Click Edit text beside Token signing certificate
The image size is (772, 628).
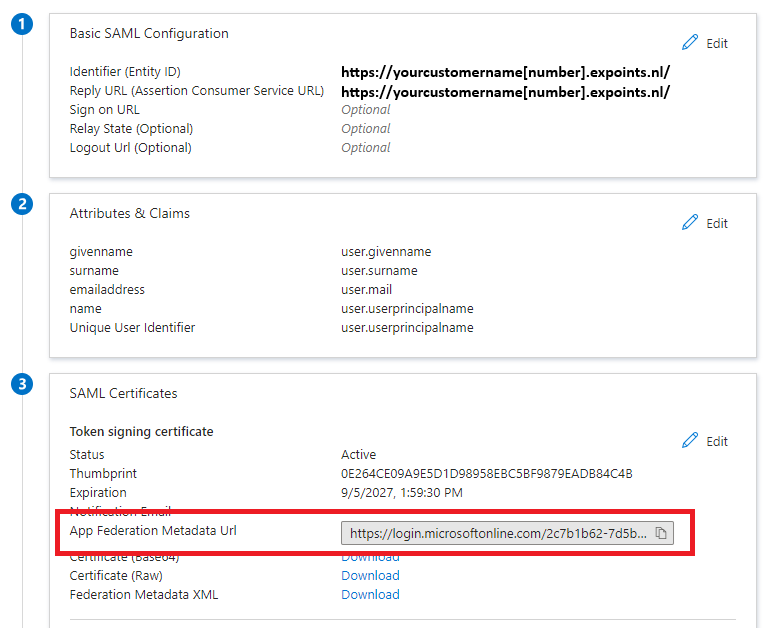(717, 441)
